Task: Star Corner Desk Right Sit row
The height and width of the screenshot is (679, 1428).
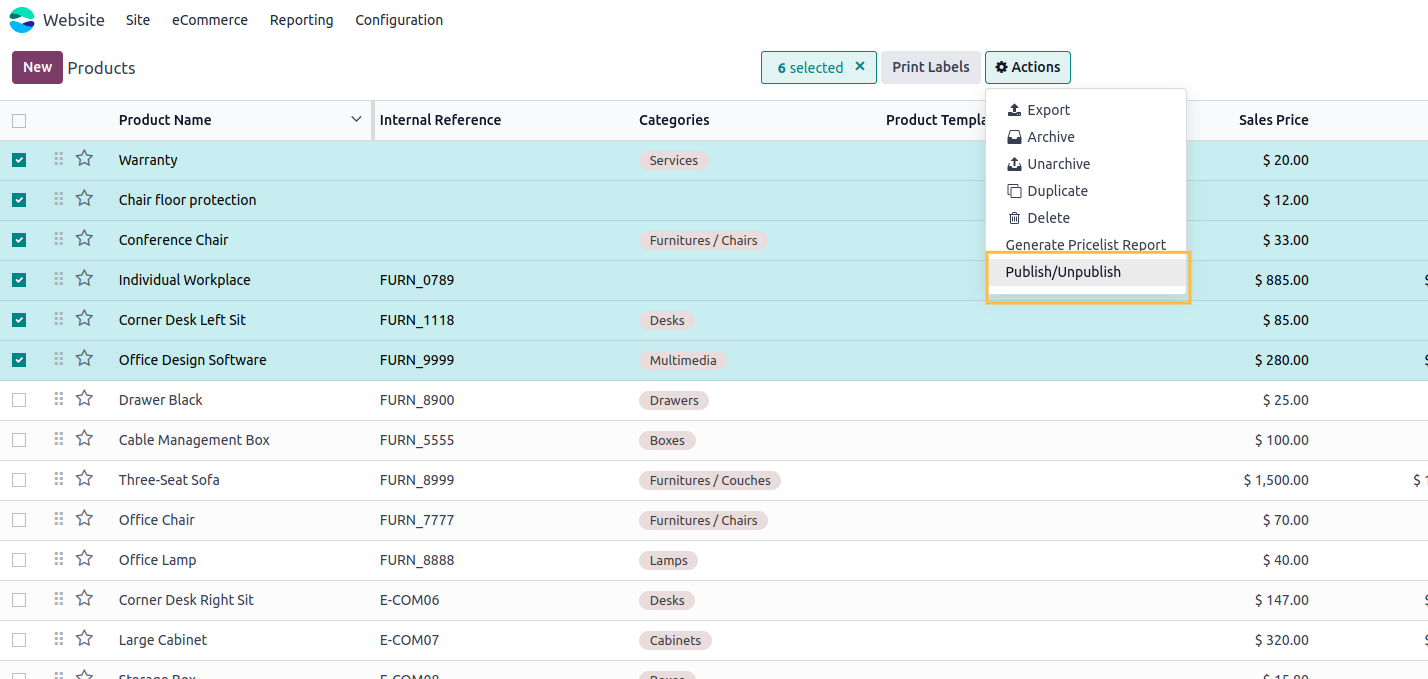Action: 84,599
